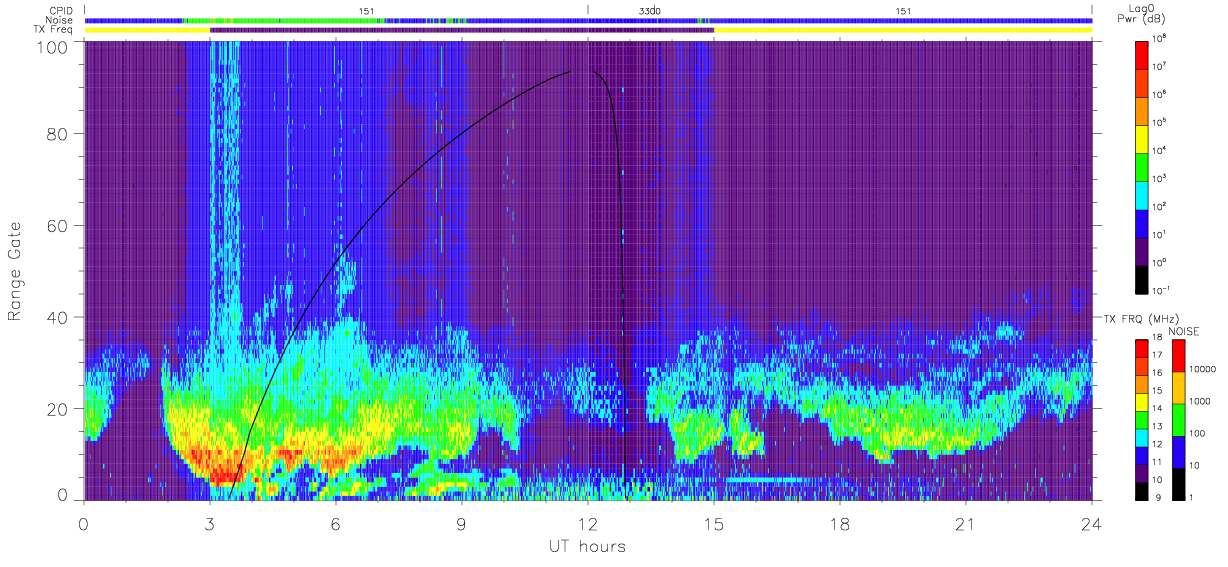Viewport: 1228px width, 567px height.
Task: Pick the purple segment of TX FRQ colorbar
Action: coord(1141,474)
